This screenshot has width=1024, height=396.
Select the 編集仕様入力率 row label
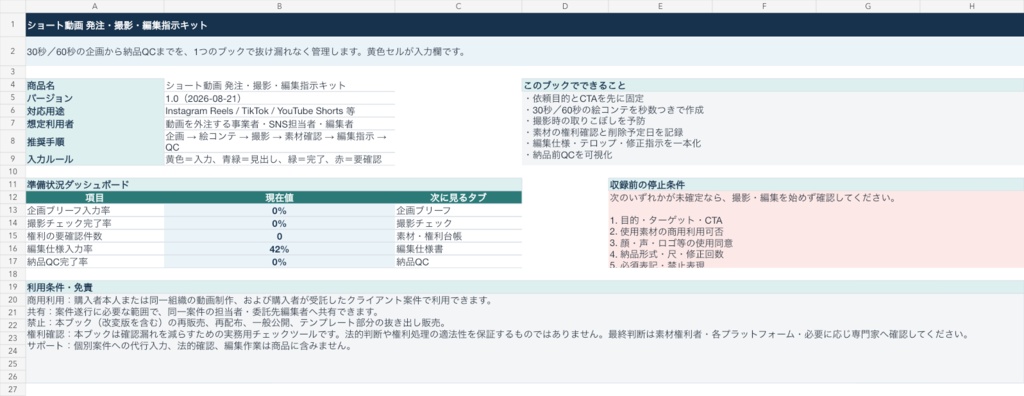pos(95,248)
